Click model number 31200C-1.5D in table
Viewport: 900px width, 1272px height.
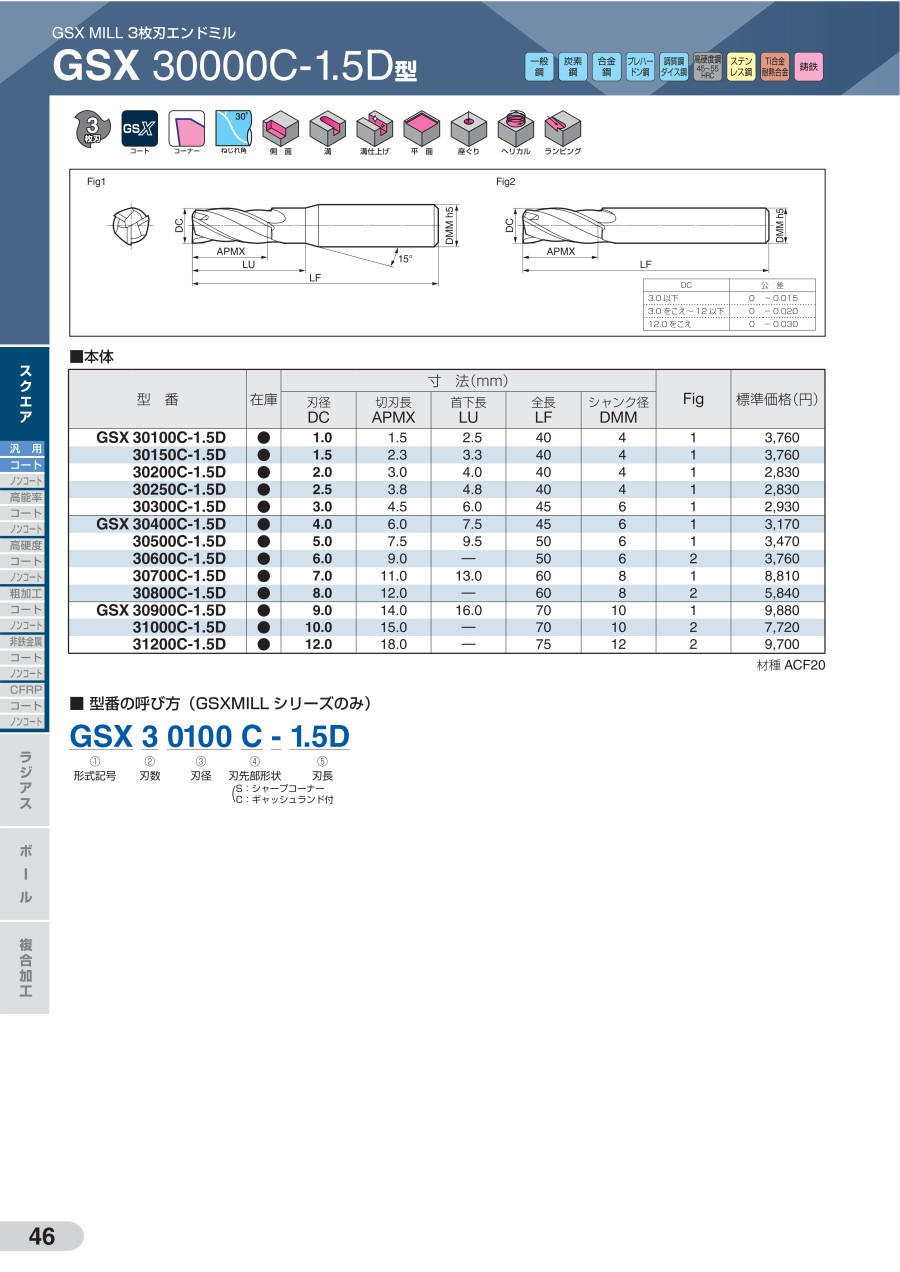[179, 645]
